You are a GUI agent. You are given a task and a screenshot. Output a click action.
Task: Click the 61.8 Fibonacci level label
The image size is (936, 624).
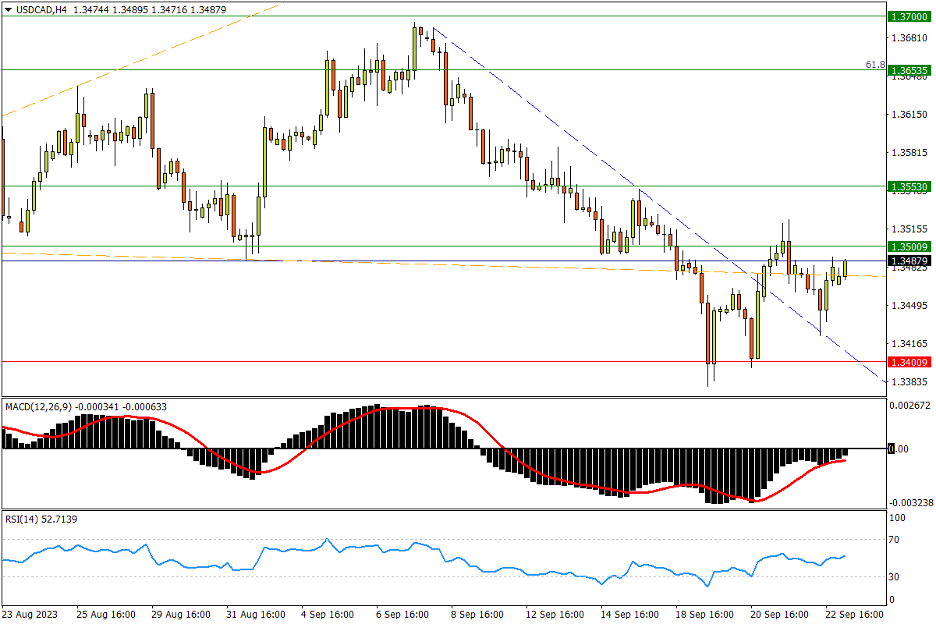874,64
